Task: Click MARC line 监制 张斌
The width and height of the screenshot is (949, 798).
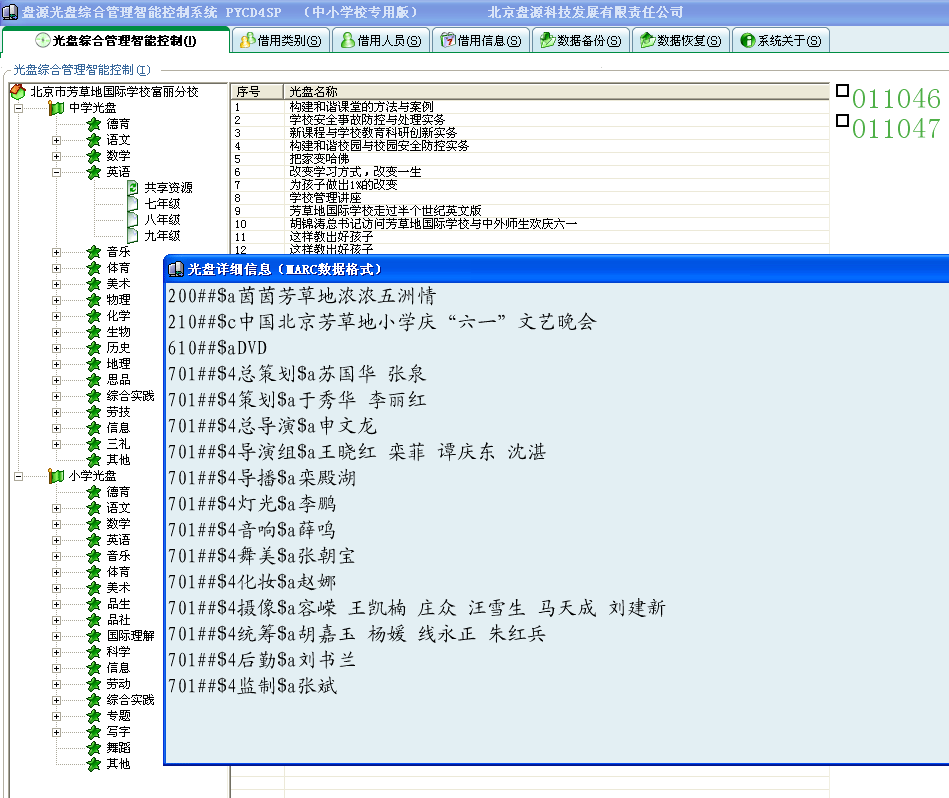Action: click(x=252, y=686)
